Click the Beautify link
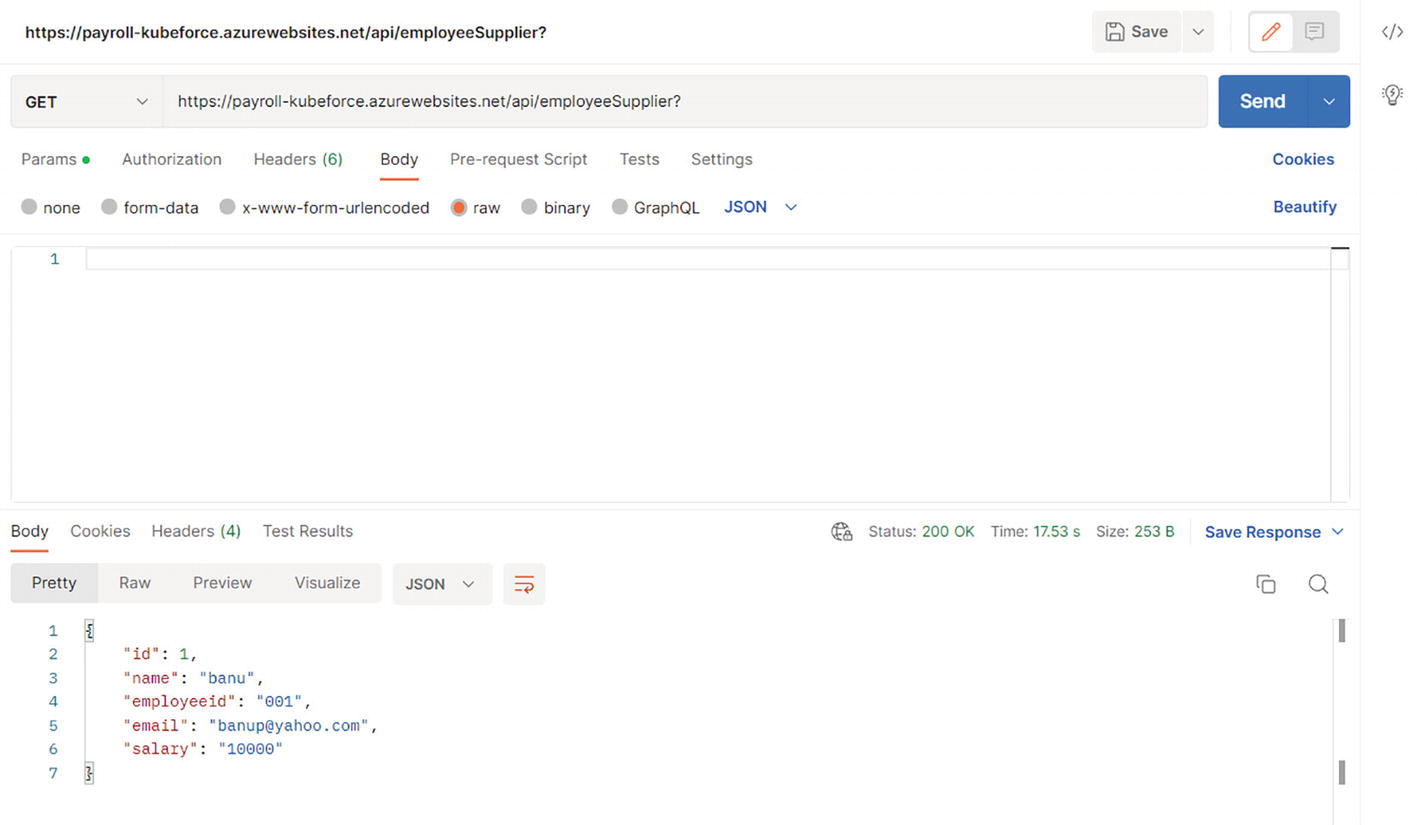This screenshot has width=1417, height=825. point(1304,207)
